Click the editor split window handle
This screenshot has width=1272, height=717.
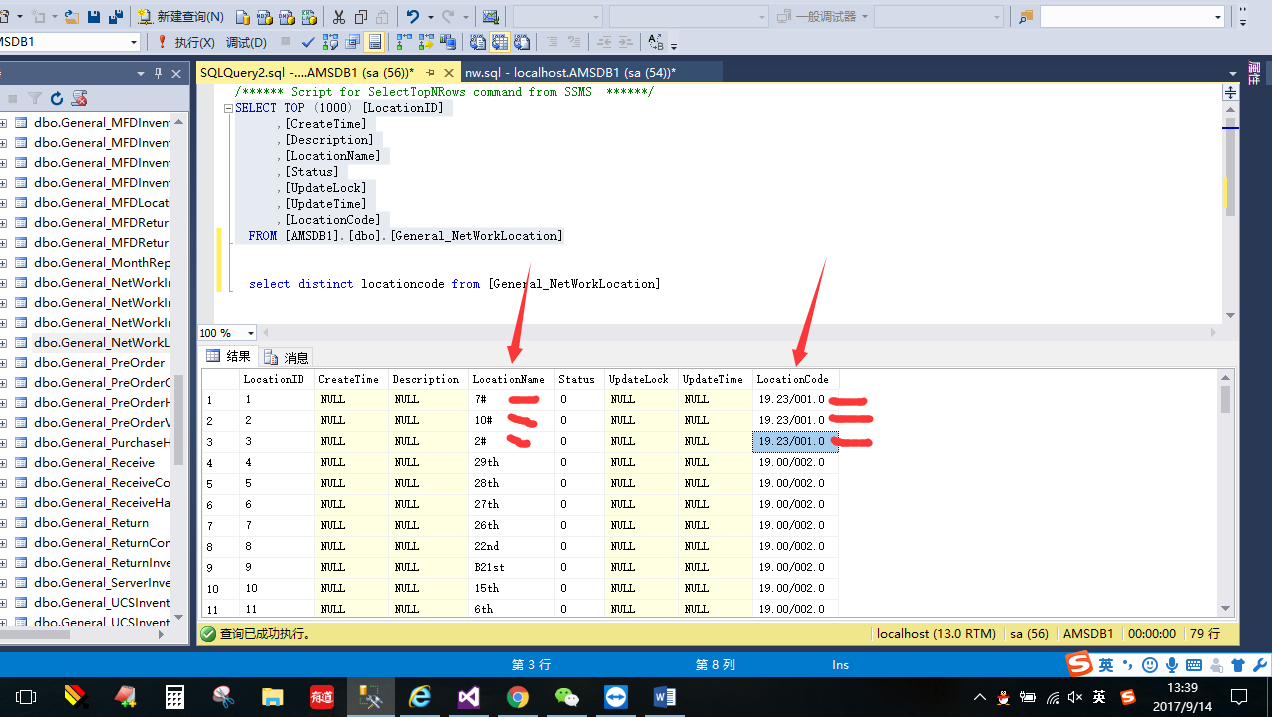pos(1230,91)
